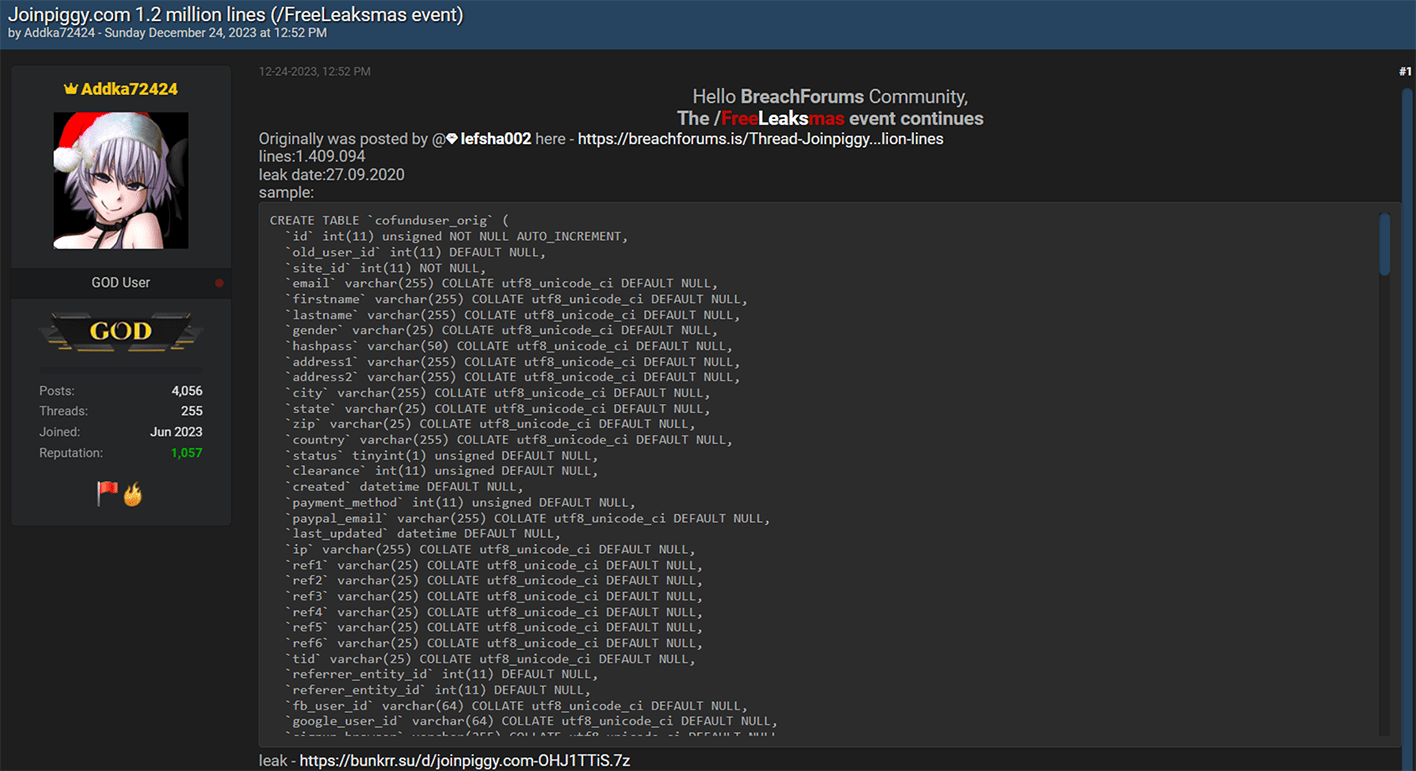The height and width of the screenshot is (771, 1416).
Task: Click the diamond icon before lefsha002
Action: pyautogui.click(x=452, y=139)
